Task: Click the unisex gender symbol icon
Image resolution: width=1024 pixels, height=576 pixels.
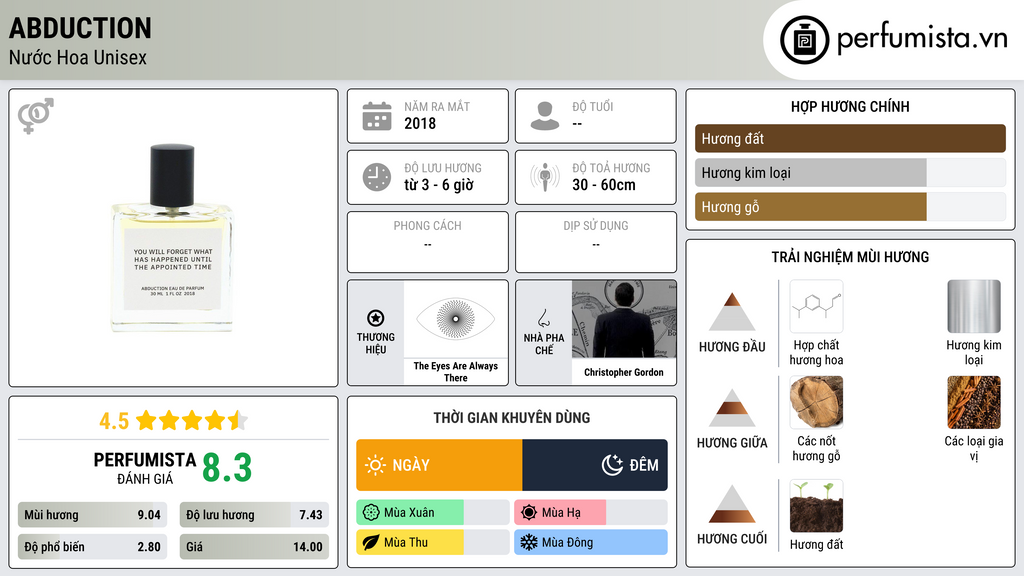Action: [x=35, y=116]
